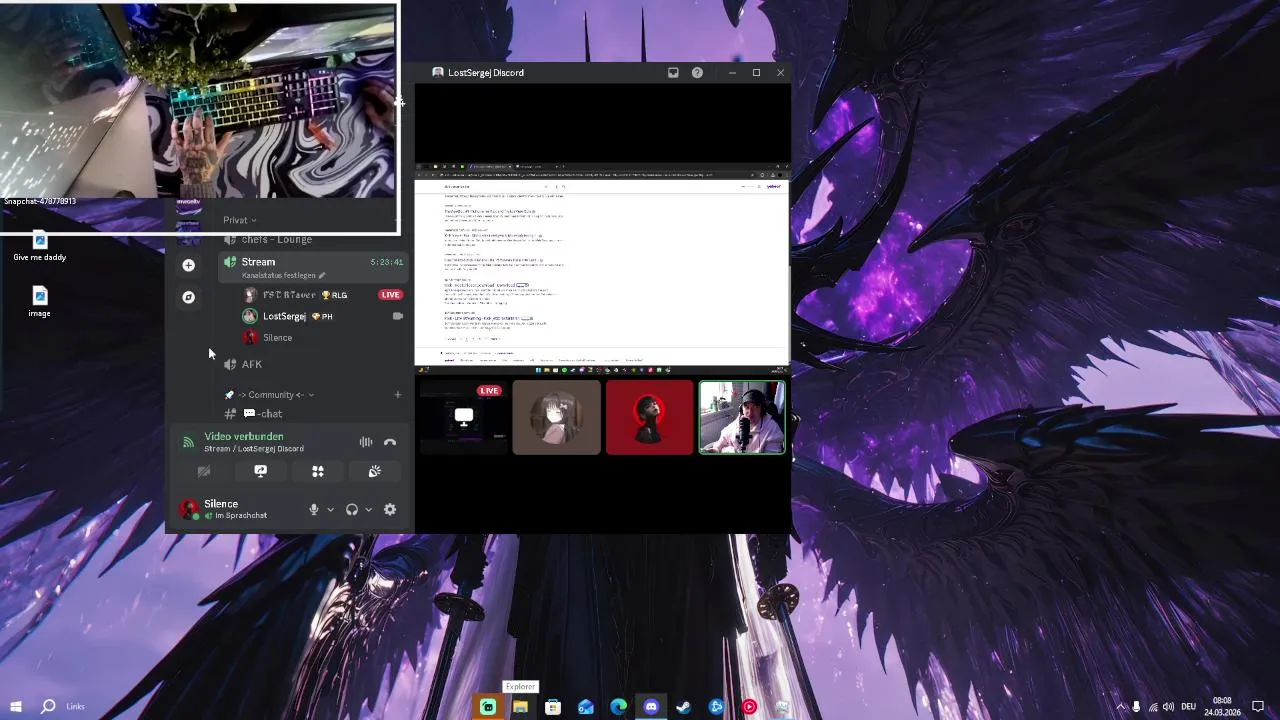The height and width of the screenshot is (720, 1280).
Task: Open the 'image' desktop file
Action: [40, 302]
